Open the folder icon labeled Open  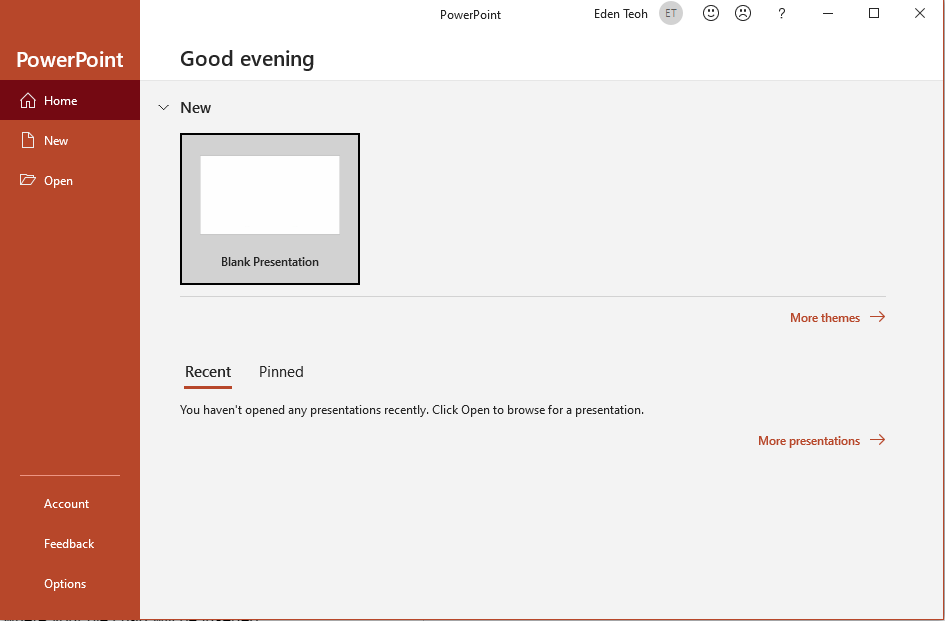[28, 181]
